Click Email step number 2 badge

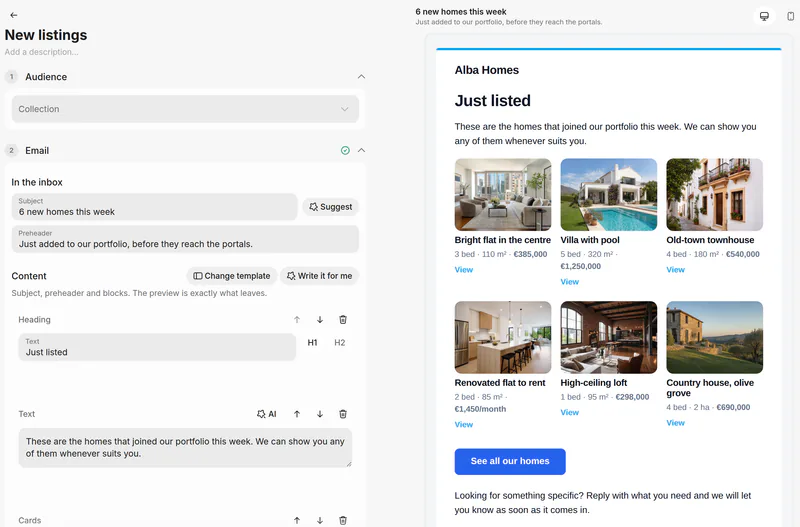click(x=11, y=150)
